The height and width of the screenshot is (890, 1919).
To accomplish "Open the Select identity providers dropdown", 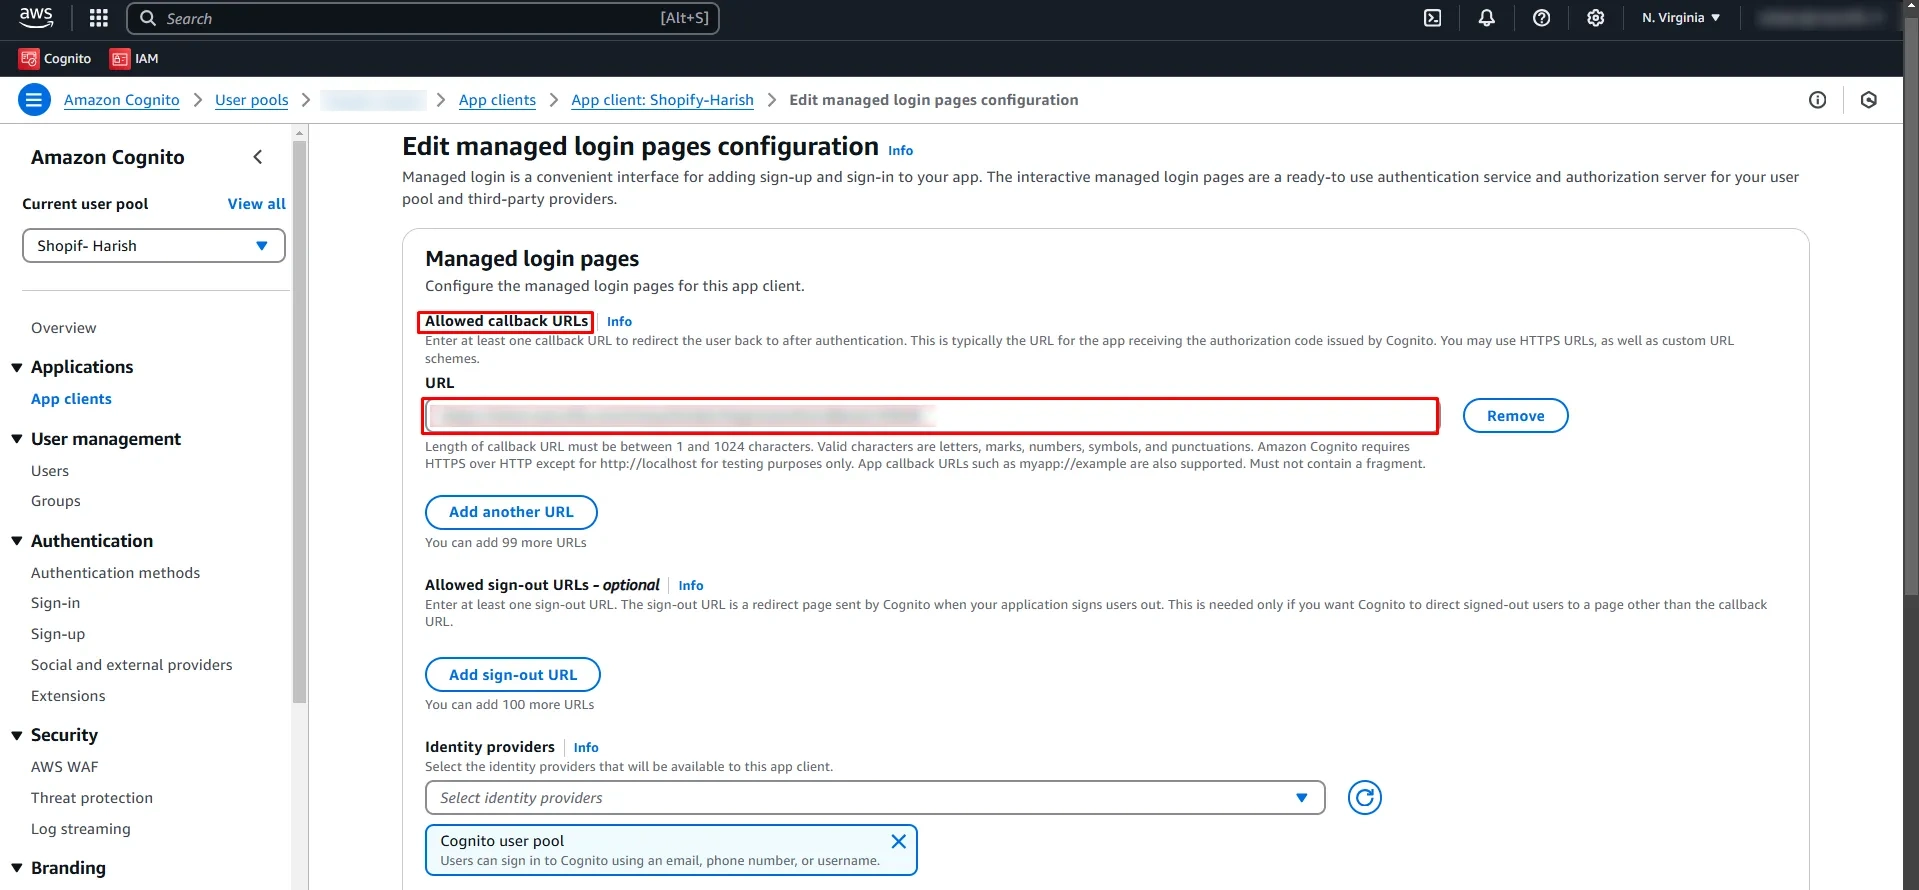I will click(x=875, y=798).
